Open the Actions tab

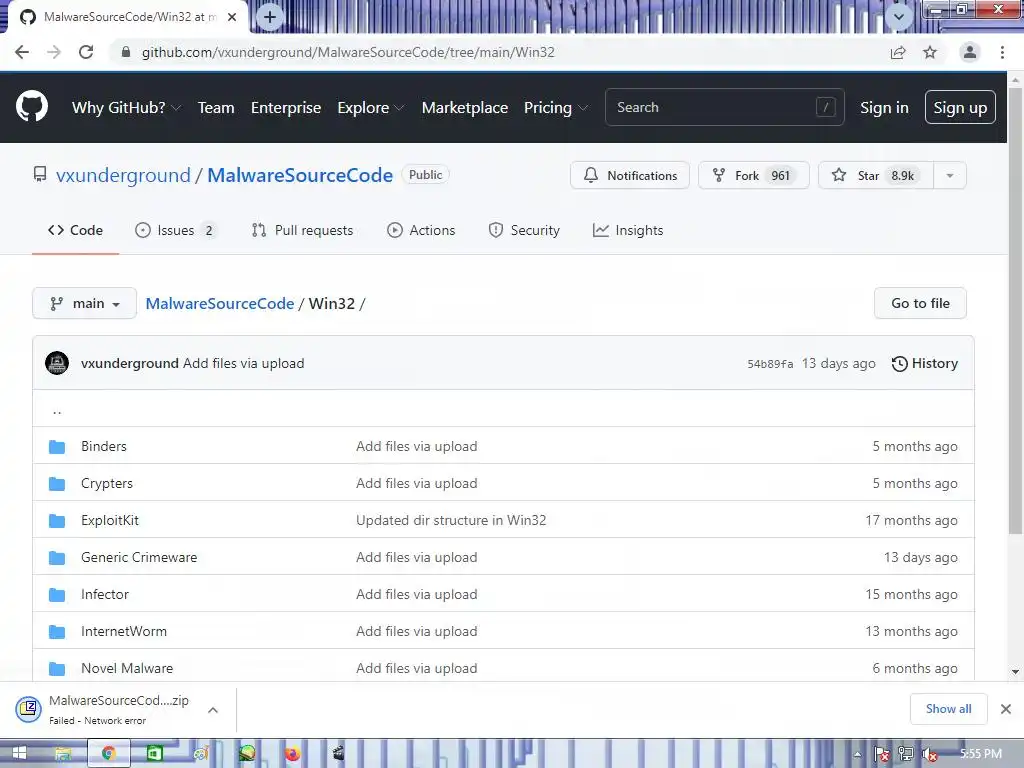(x=421, y=231)
